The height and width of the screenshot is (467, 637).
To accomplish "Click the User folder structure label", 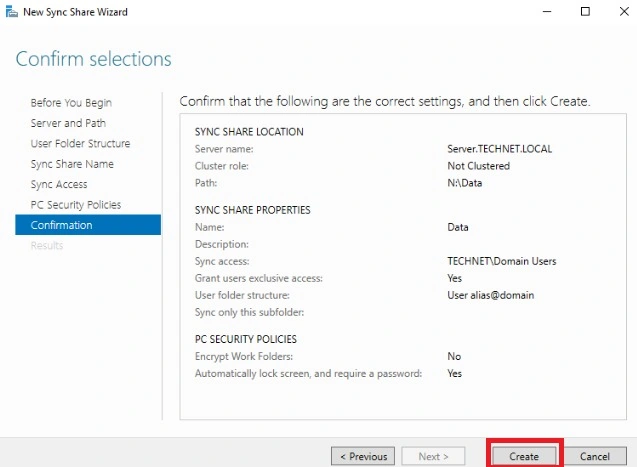I will pos(242,295).
